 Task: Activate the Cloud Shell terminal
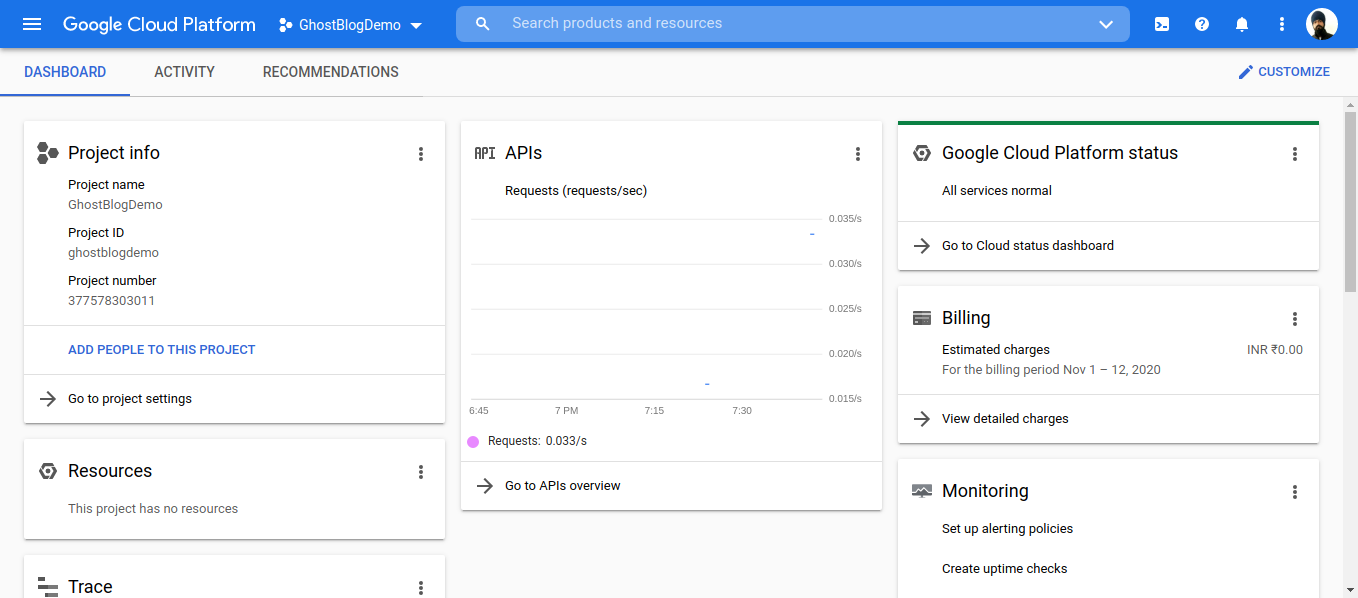point(1161,24)
